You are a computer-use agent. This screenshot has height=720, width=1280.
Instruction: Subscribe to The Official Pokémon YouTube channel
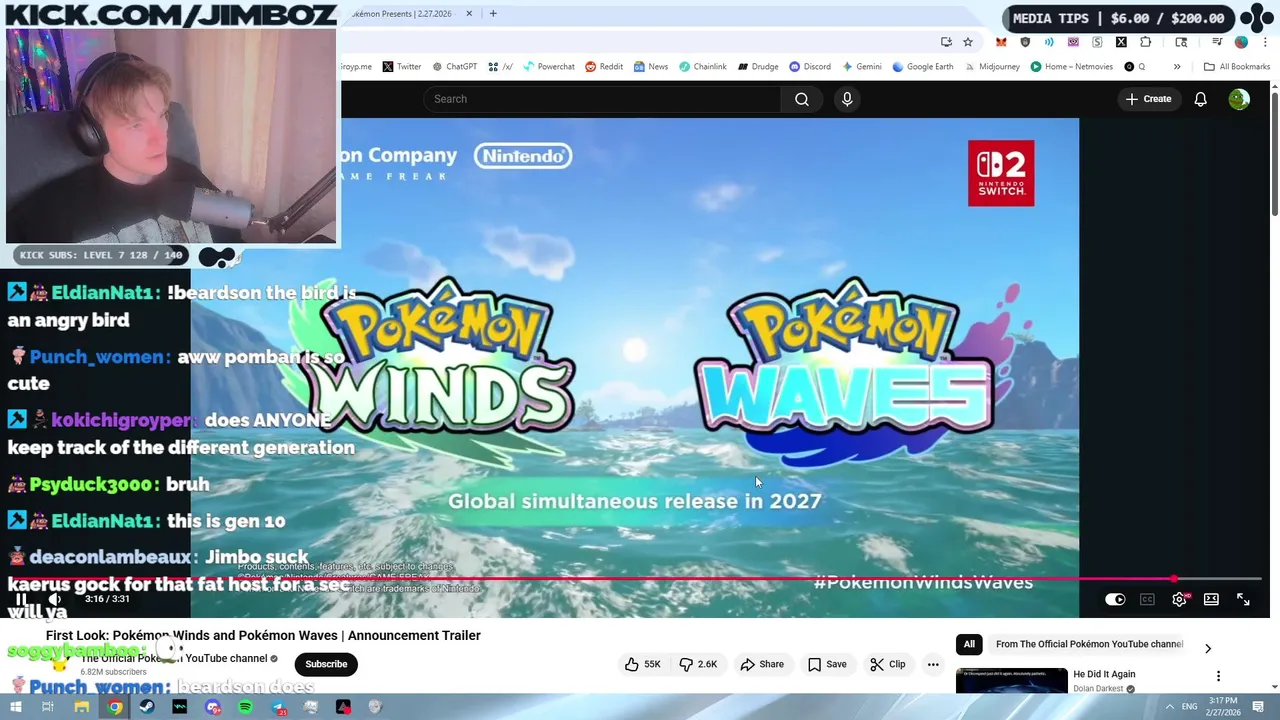326,664
